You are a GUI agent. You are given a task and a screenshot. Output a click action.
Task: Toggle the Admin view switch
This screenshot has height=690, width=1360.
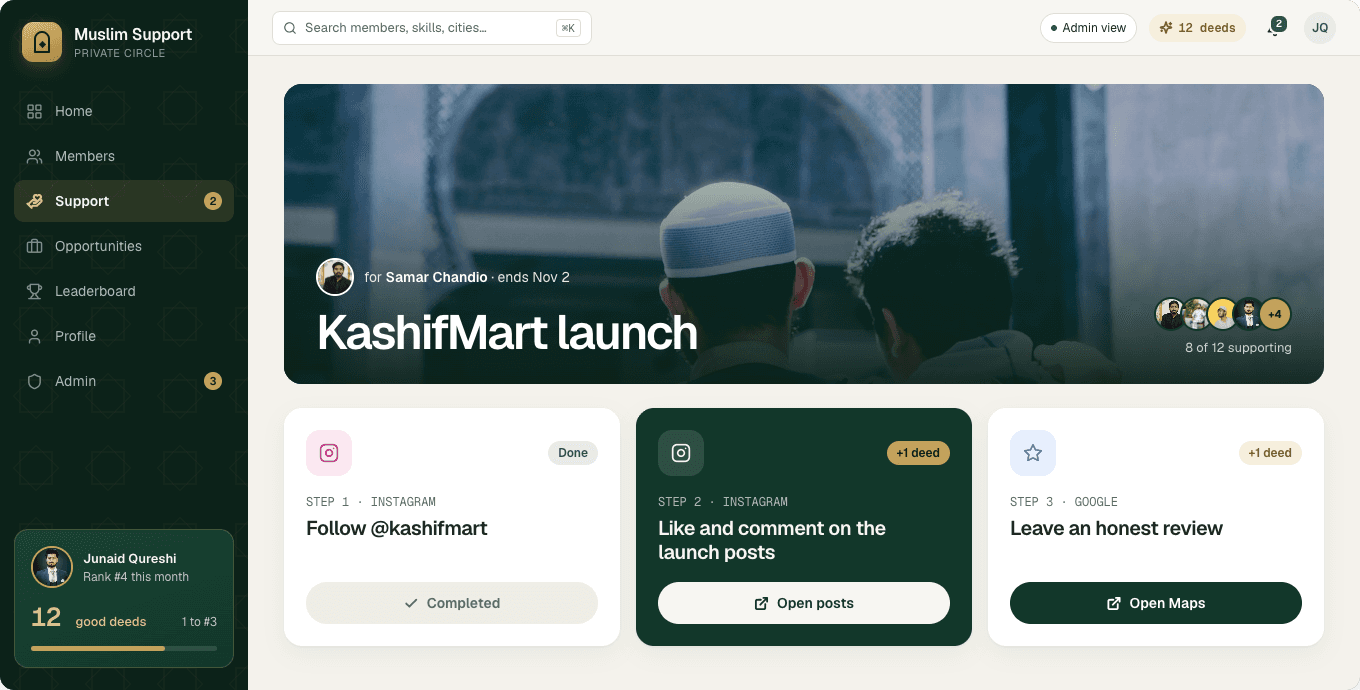click(x=1088, y=28)
